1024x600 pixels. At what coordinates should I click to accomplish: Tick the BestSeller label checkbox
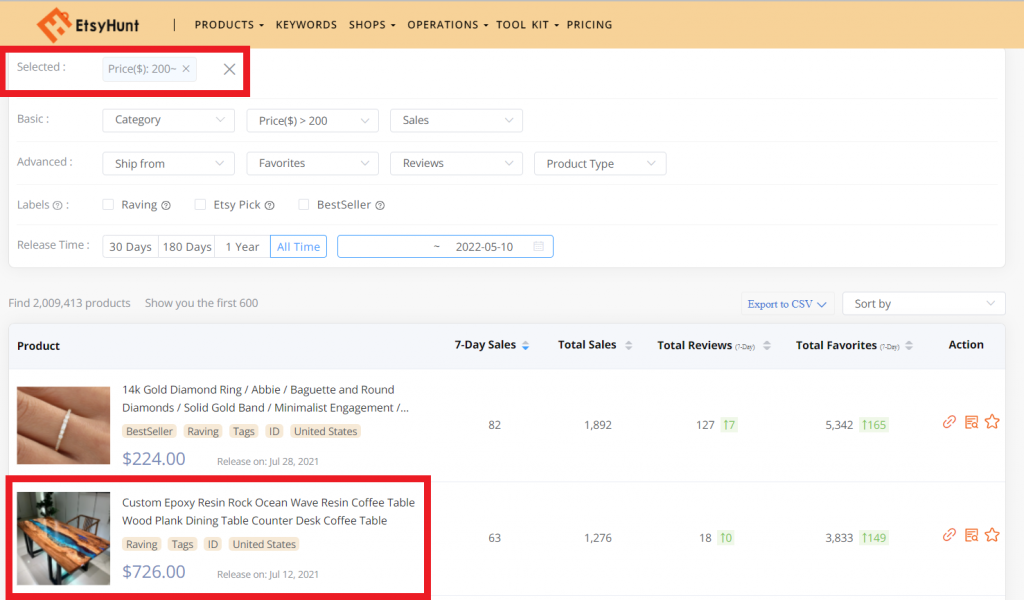click(x=303, y=205)
